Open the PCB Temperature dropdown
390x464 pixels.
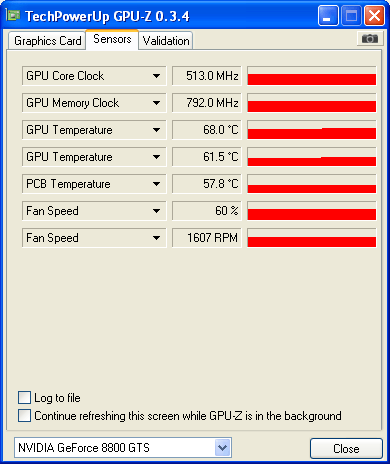point(156,184)
